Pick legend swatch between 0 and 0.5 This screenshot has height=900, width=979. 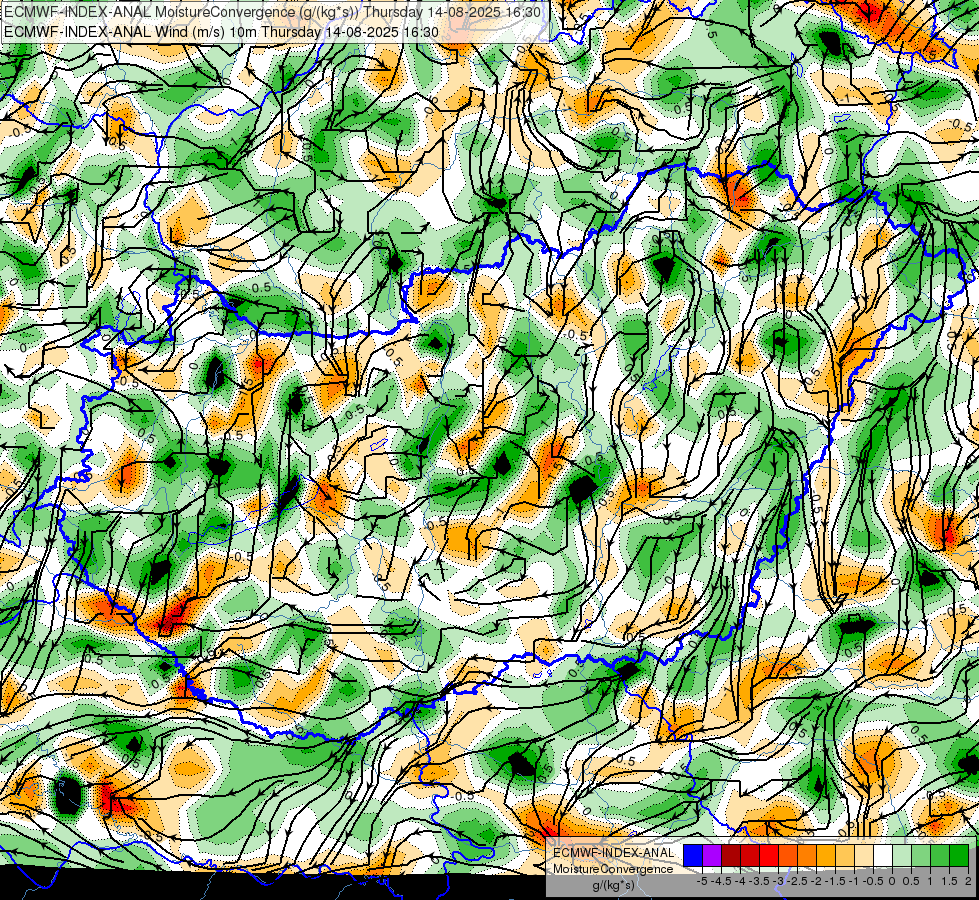pyautogui.click(x=902, y=856)
